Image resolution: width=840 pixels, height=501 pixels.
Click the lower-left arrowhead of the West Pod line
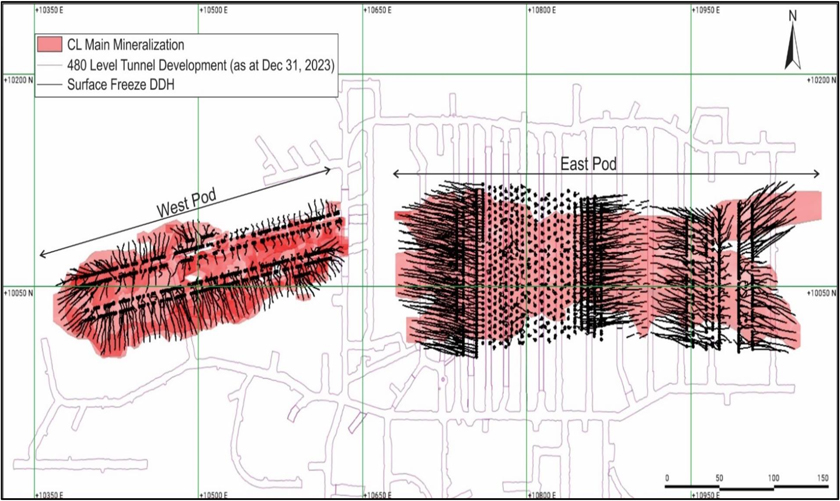coord(43,254)
